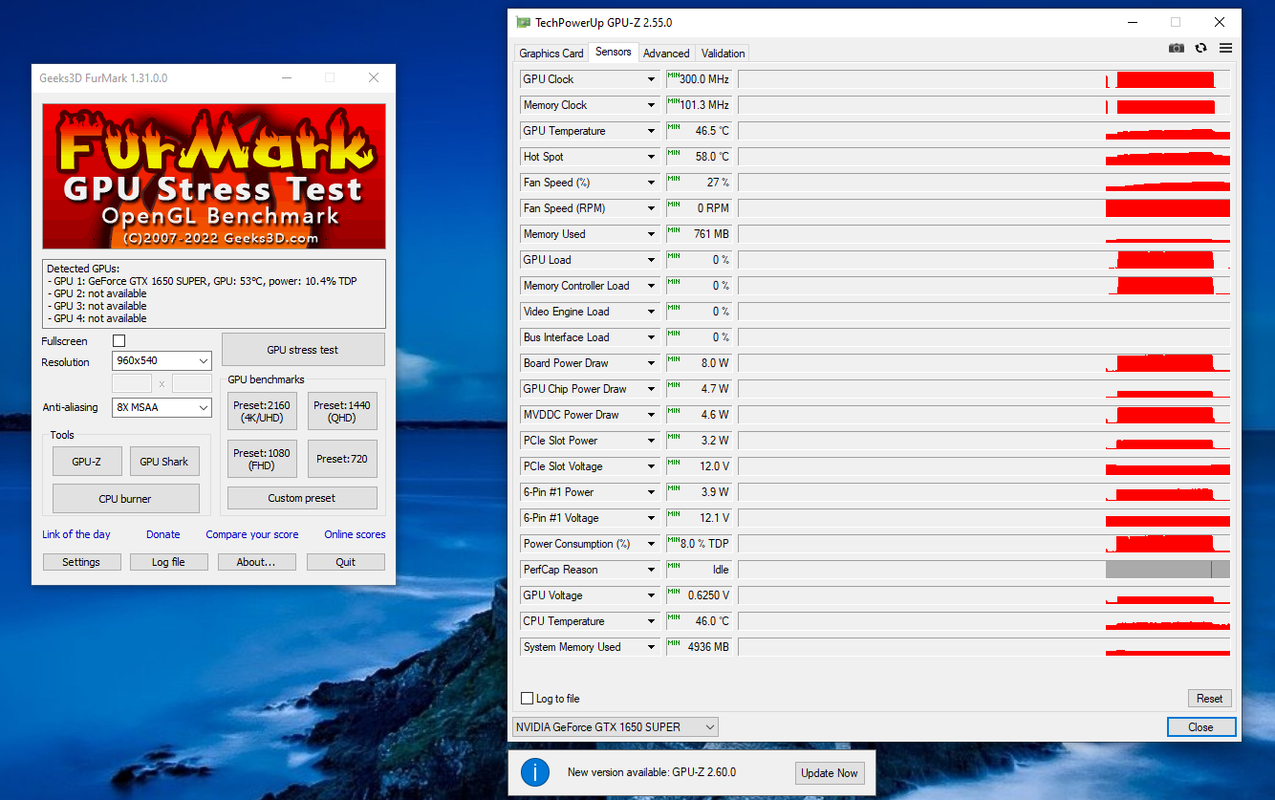
Task: Select the Sensors tab
Action: [x=613, y=52]
